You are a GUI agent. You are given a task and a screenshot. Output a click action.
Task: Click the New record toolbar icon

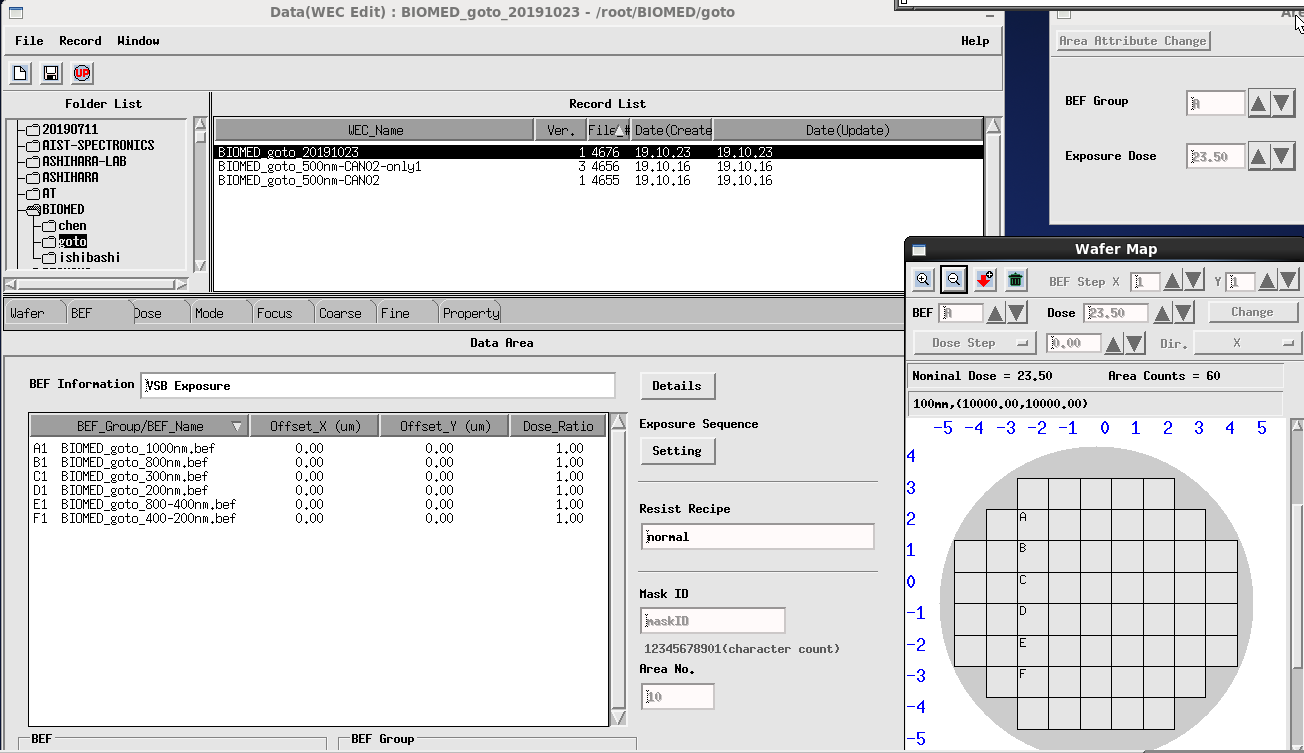coord(20,73)
